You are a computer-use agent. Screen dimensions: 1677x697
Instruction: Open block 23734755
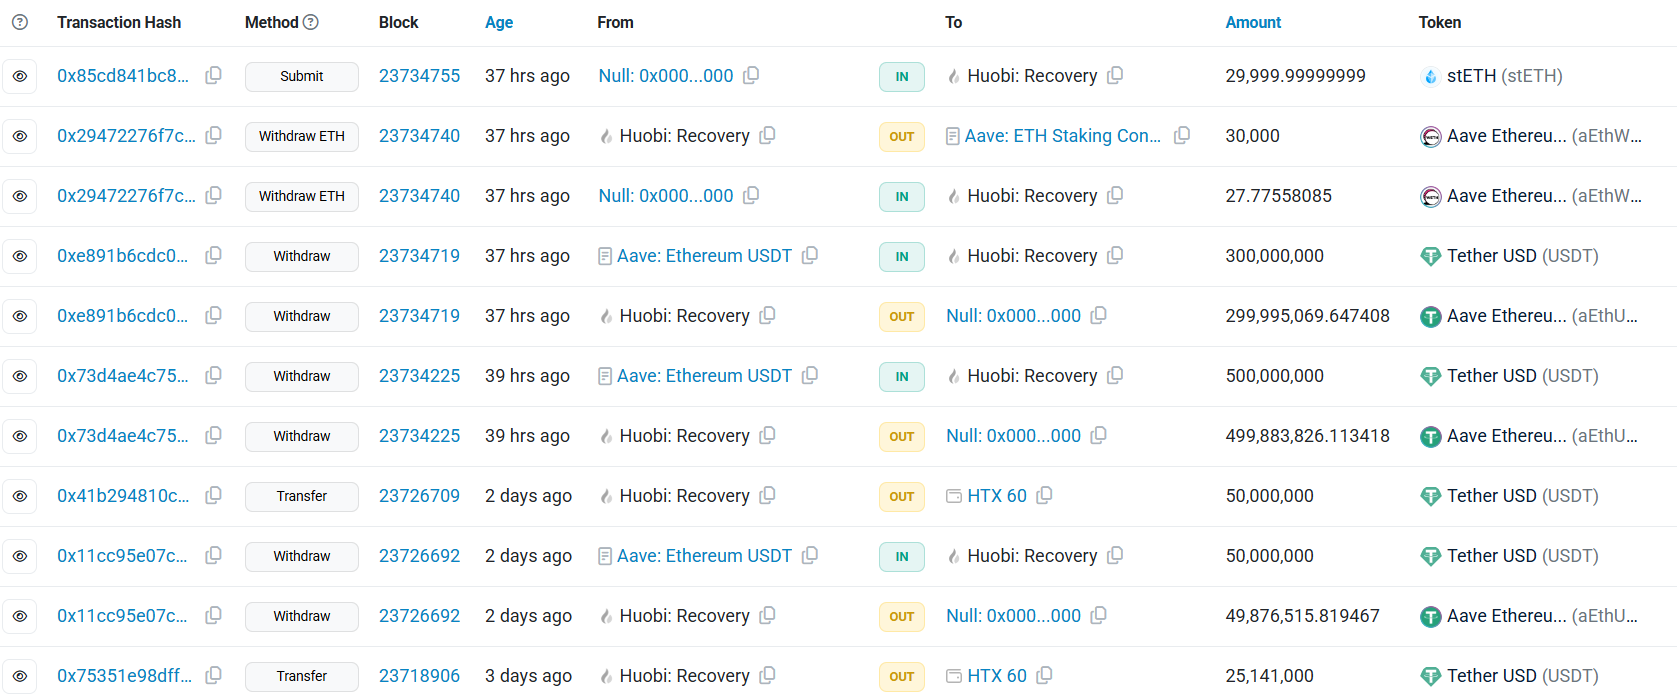[x=419, y=76]
